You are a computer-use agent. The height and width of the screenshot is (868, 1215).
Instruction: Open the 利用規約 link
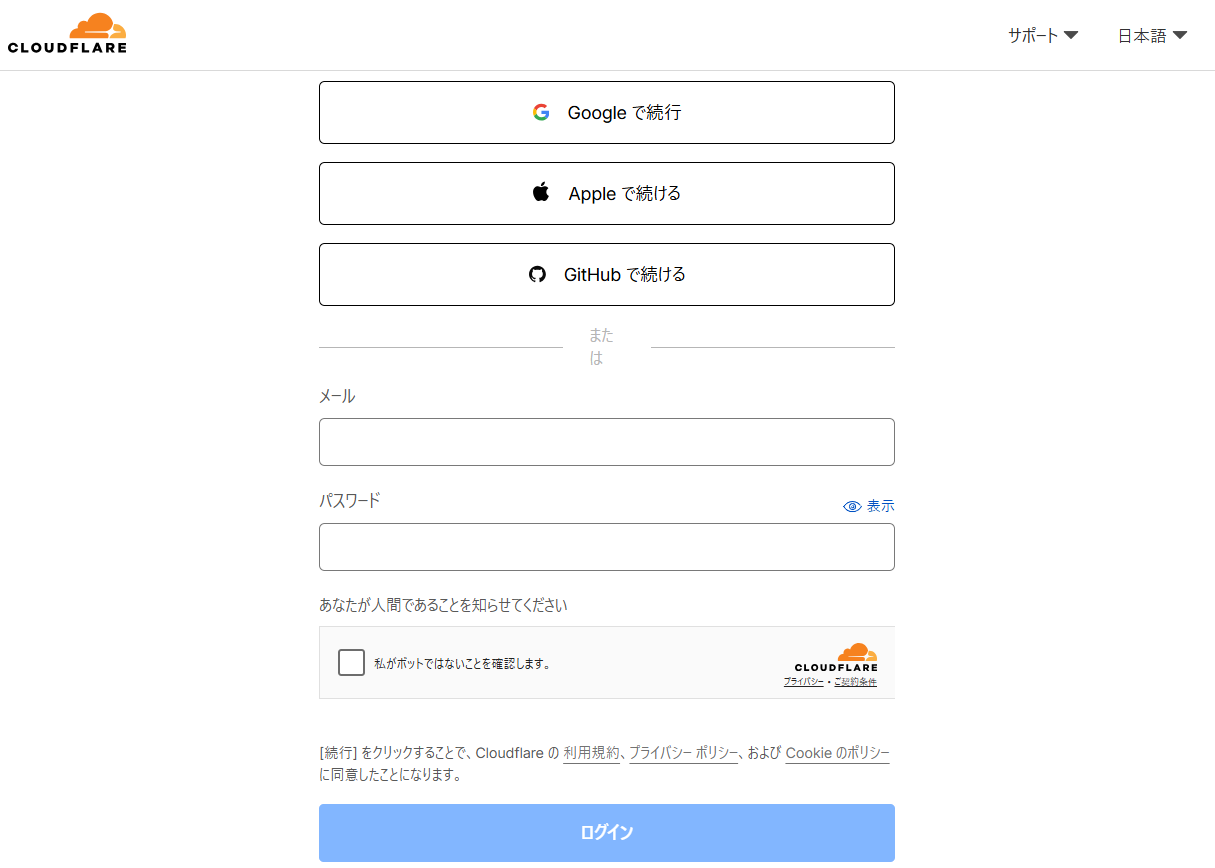(x=591, y=753)
